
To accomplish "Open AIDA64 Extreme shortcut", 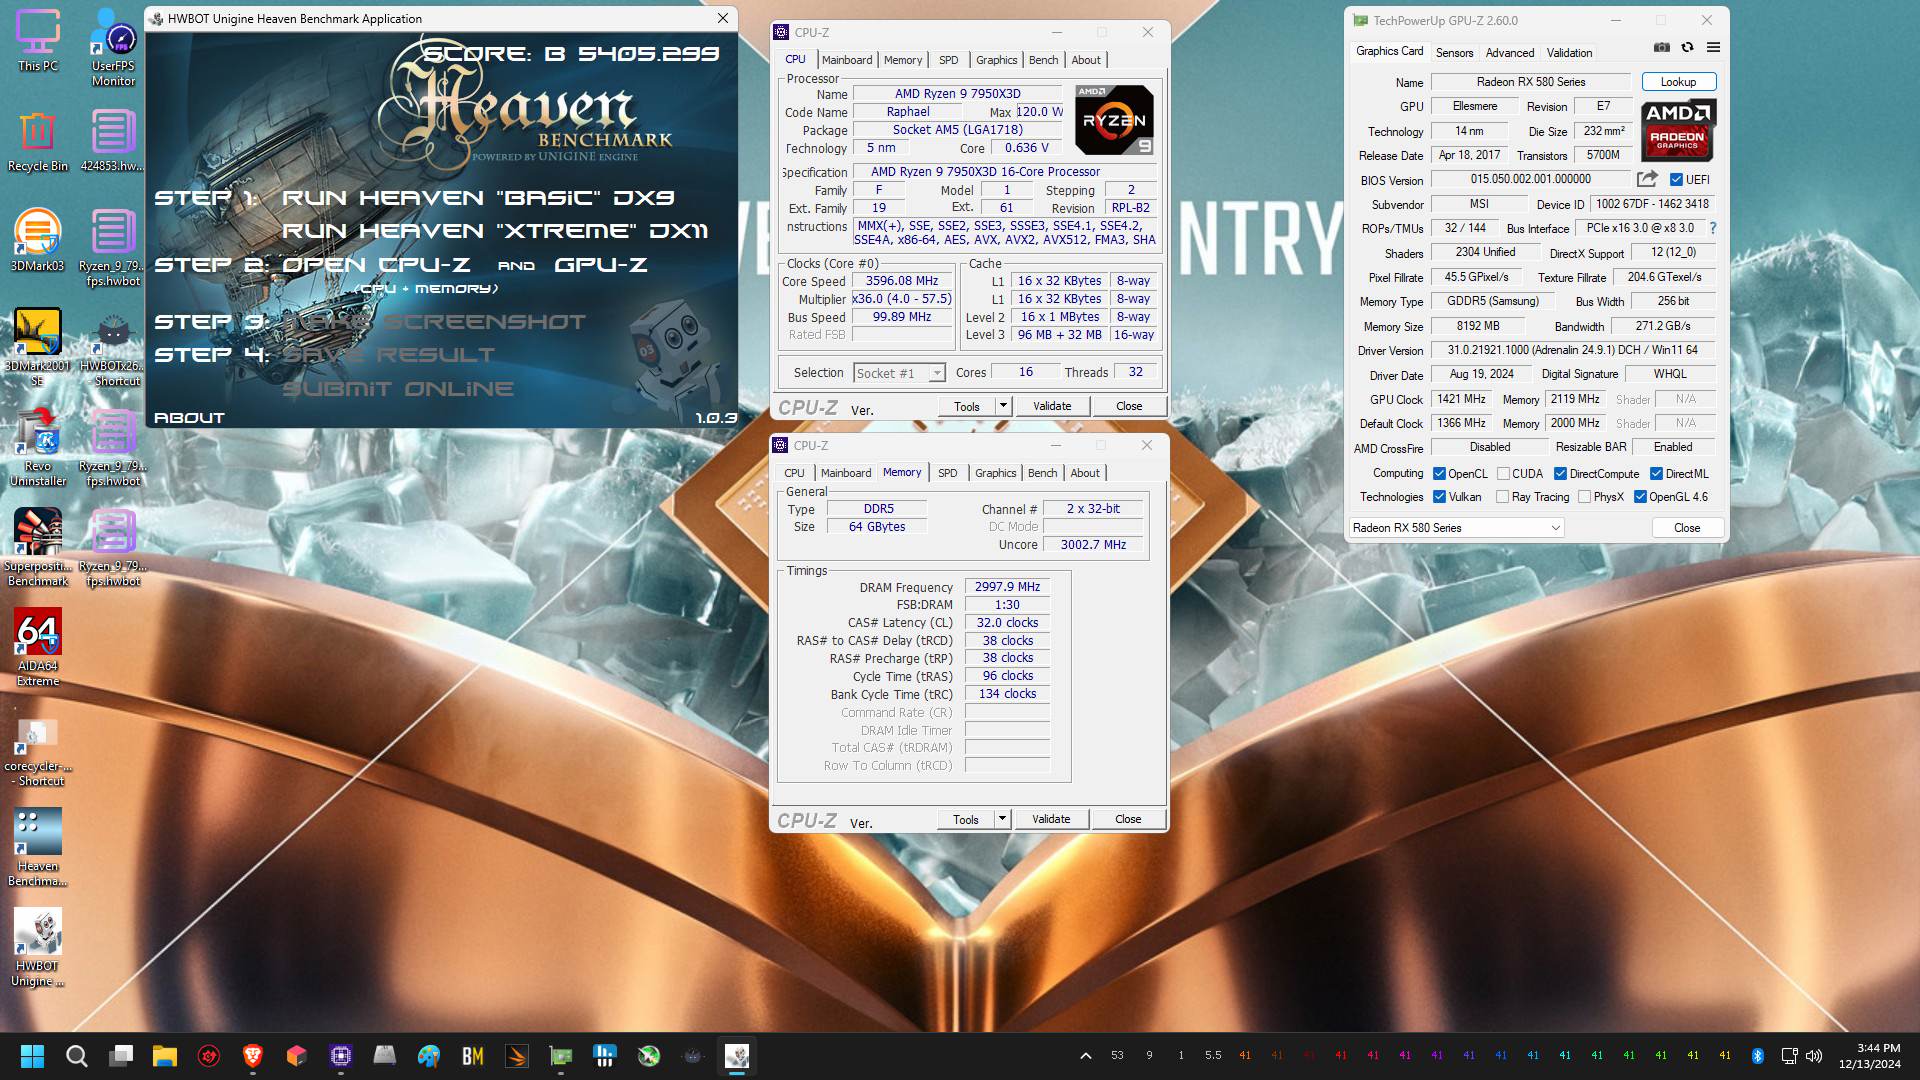I will point(37,648).
